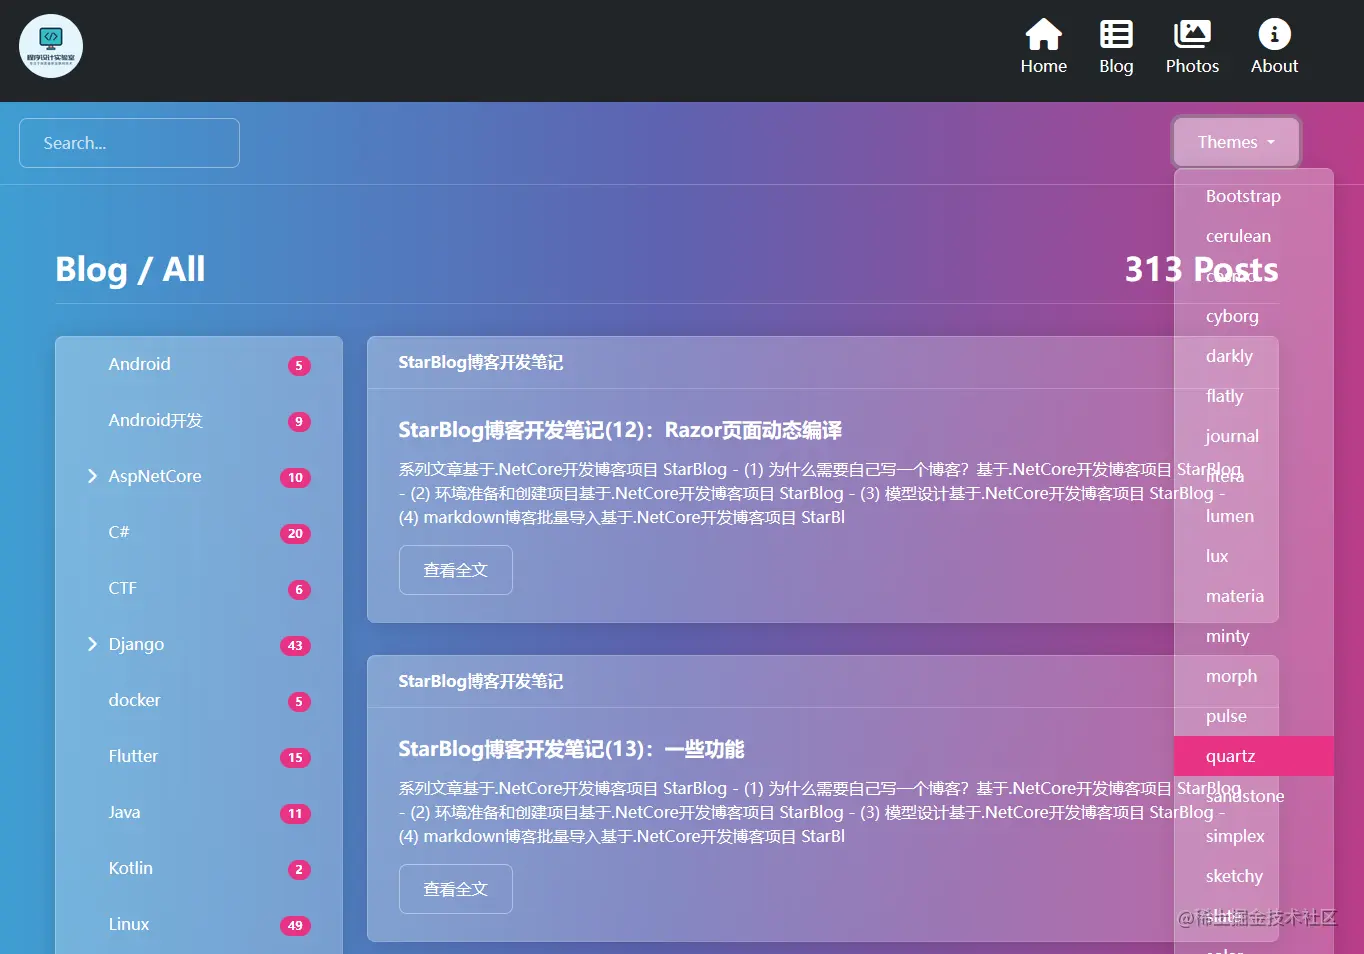Choose the lumen theme

pyautogui.click(x=1254, y=516)
